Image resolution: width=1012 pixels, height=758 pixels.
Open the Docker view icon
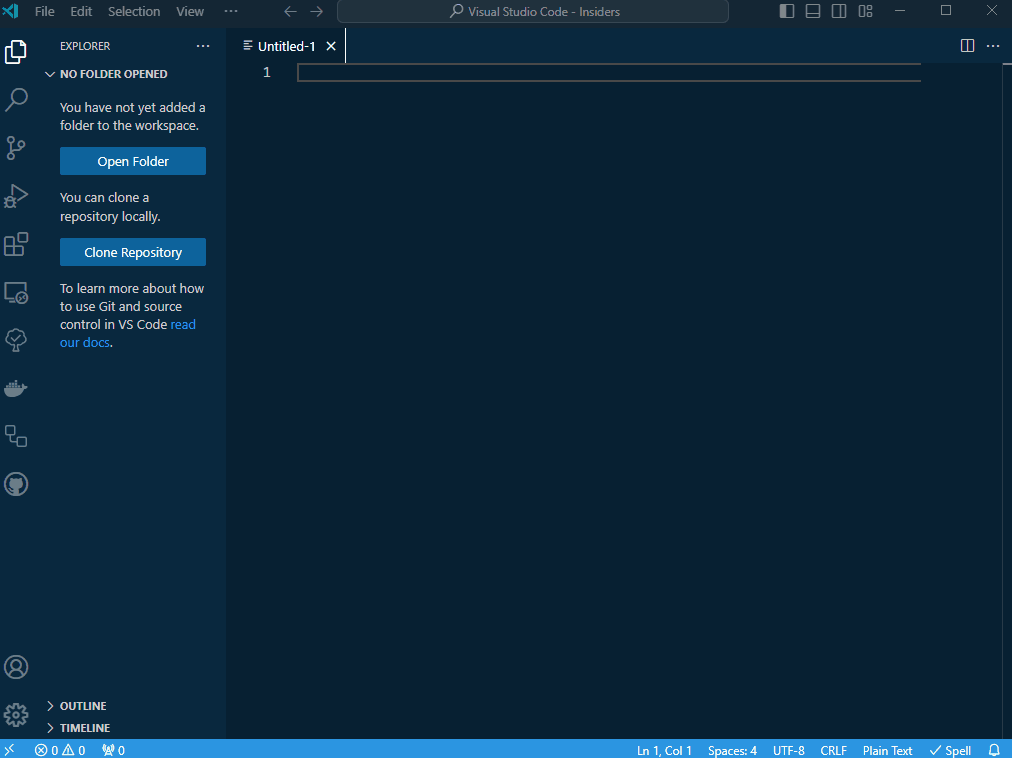pos(15,389)
